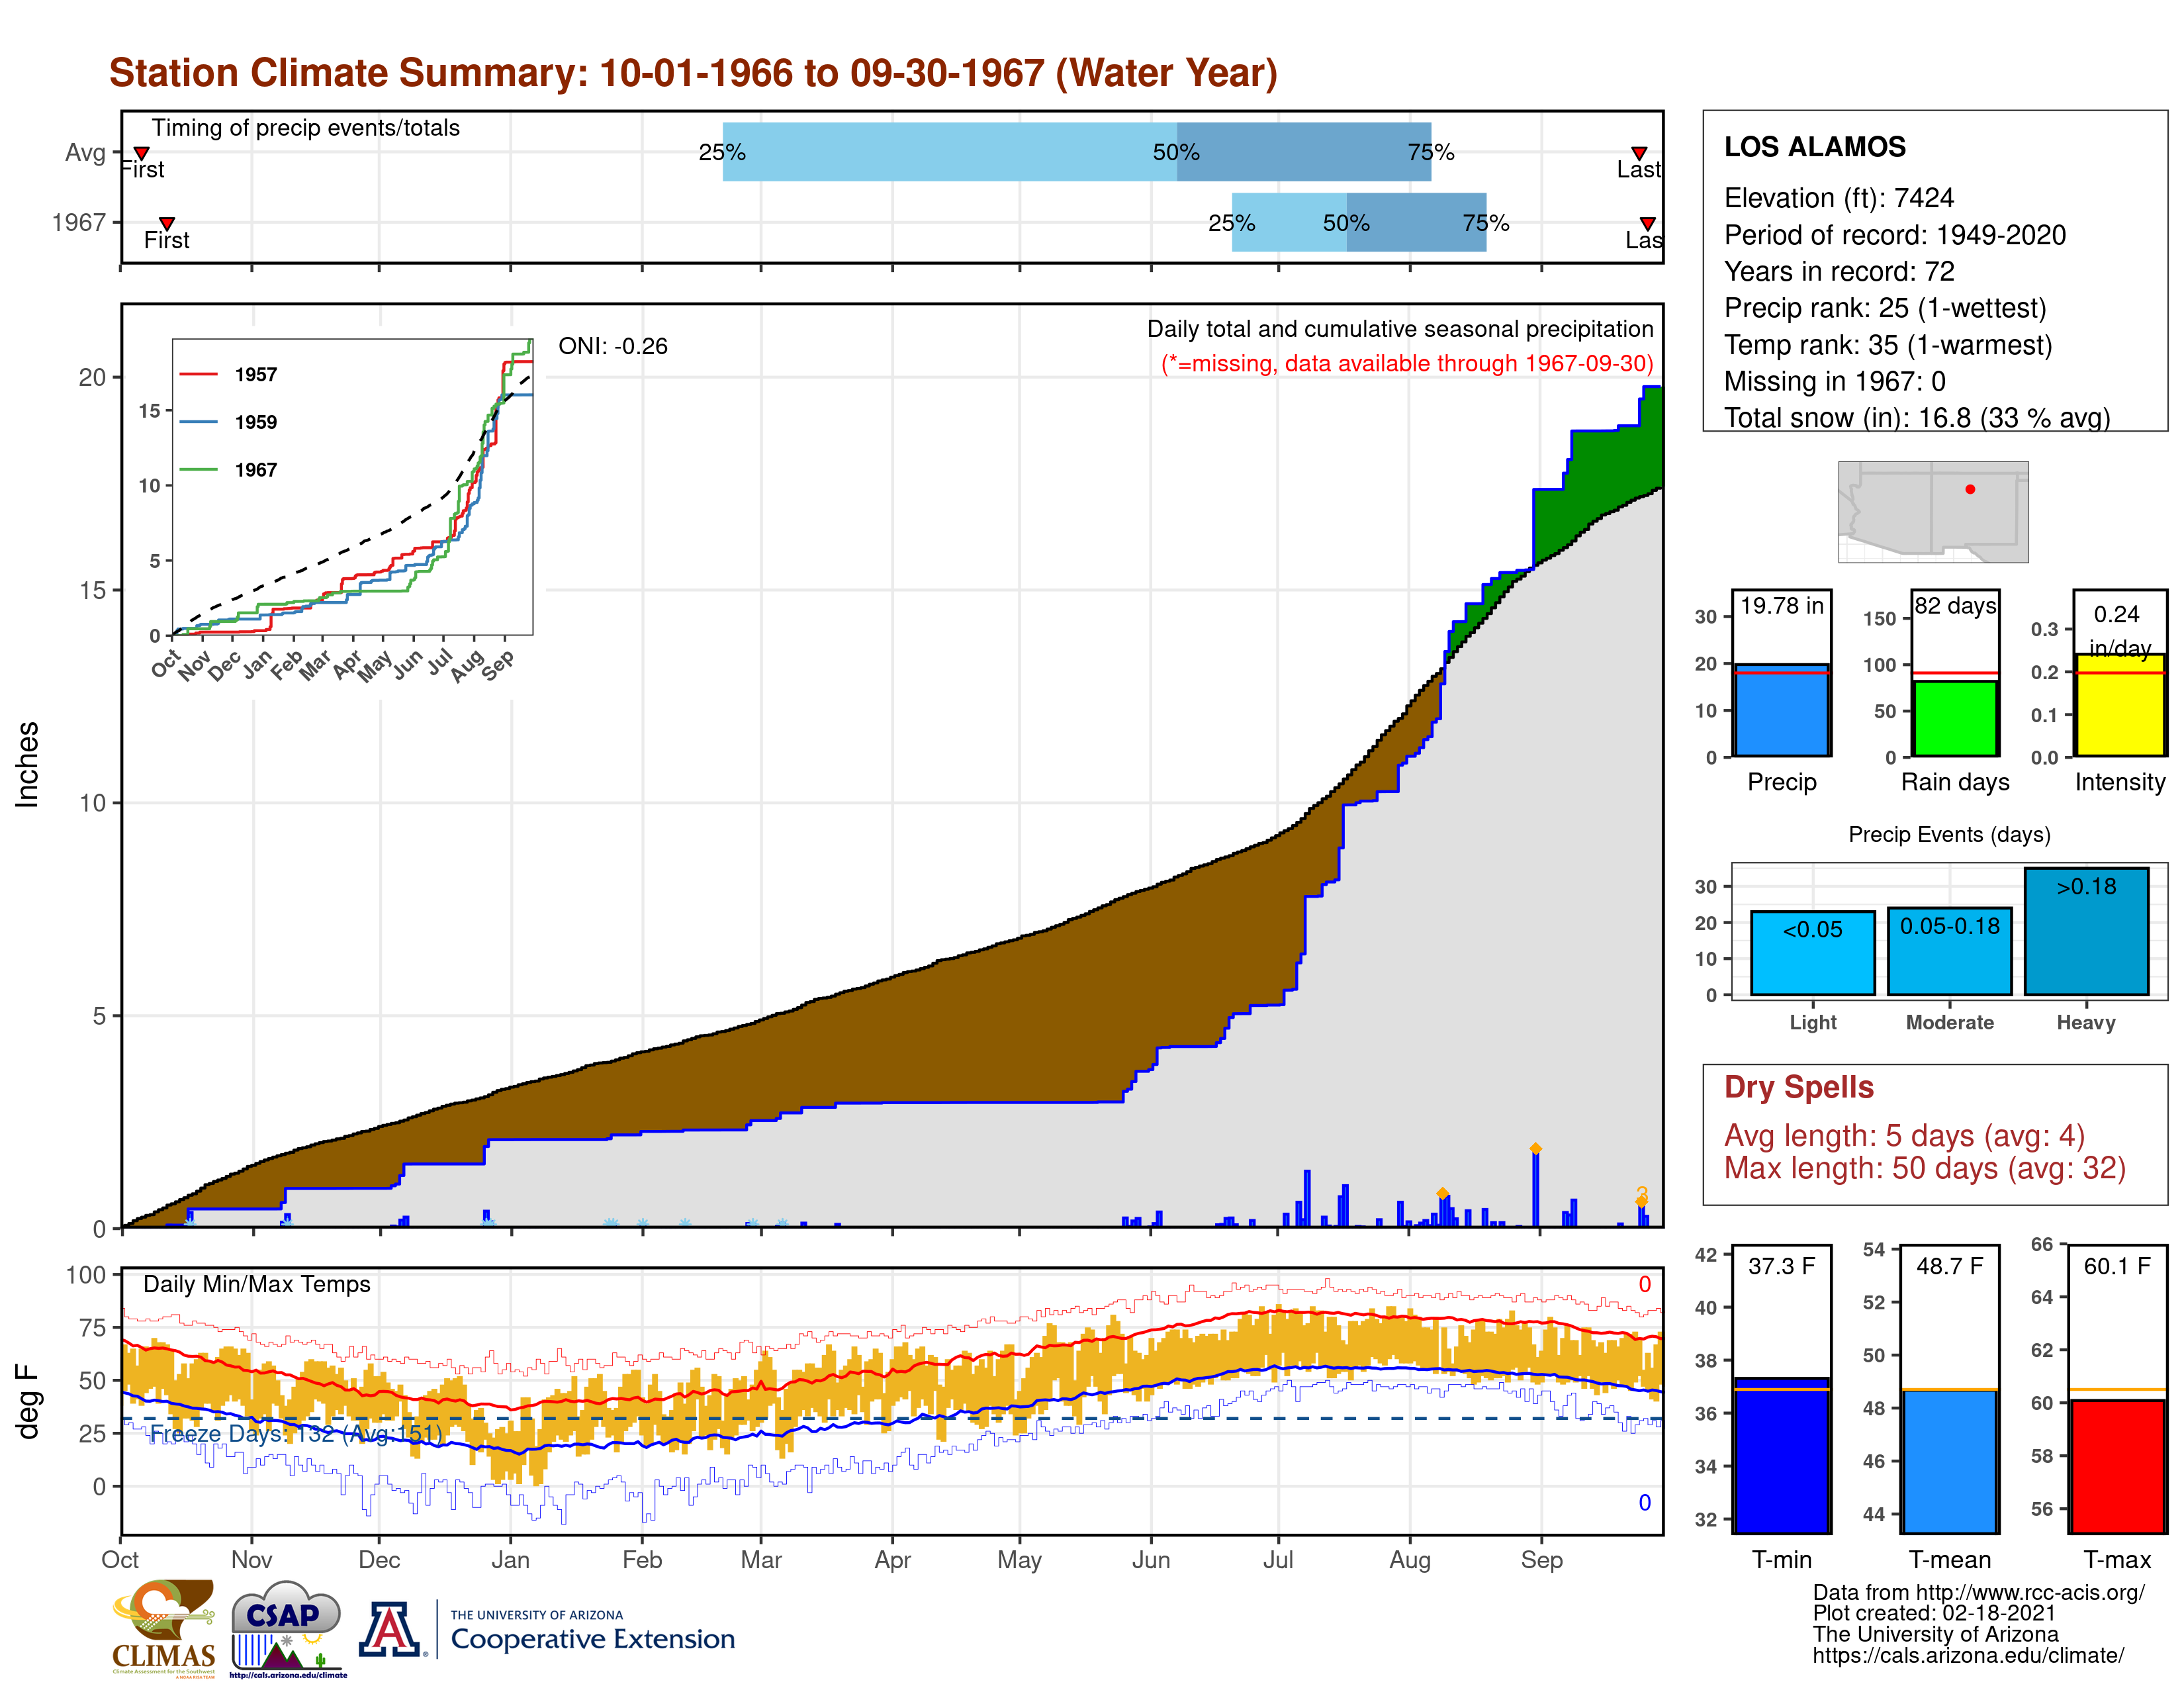Click the ONI: -0.26 label
2184x1688 pixels.
pos(613,346)
